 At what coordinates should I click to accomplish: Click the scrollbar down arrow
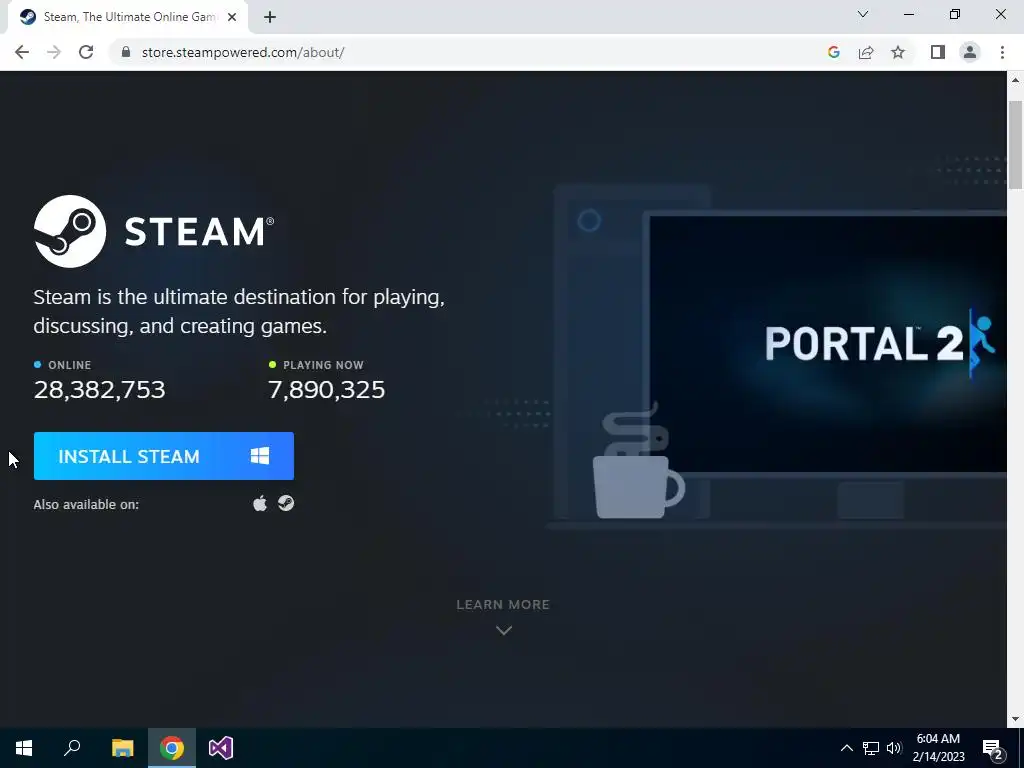coord(1015,719)
